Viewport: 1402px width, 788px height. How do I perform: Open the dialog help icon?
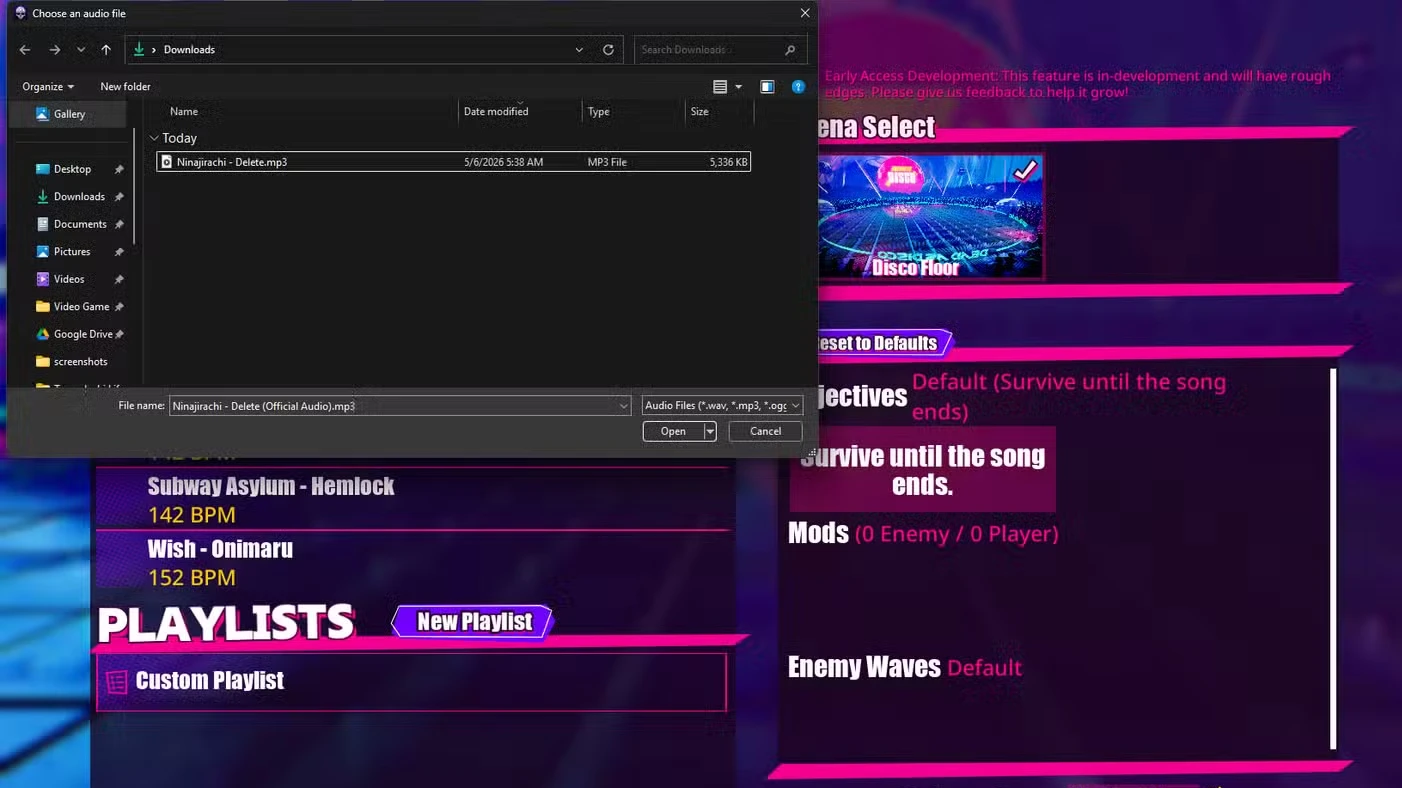[798, 87]
